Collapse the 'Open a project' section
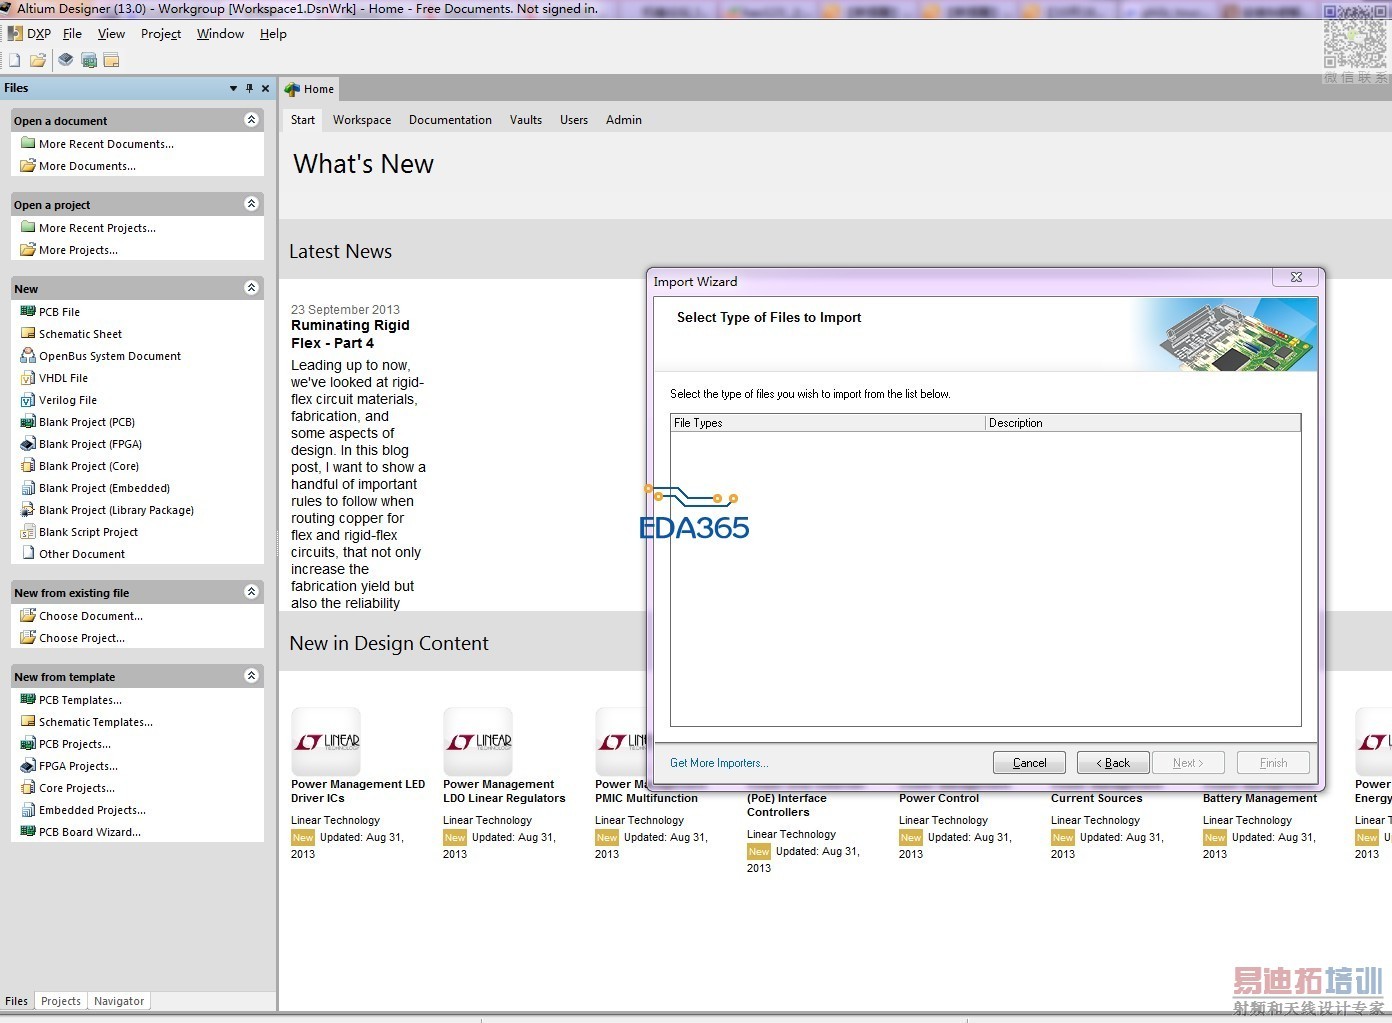Image resolution: width=1392 pixels, height=1023 pixels. (x=251, y=204)
